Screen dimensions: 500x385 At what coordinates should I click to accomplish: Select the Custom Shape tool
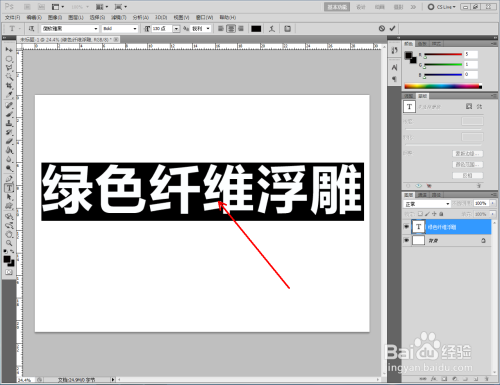point(9,206)
